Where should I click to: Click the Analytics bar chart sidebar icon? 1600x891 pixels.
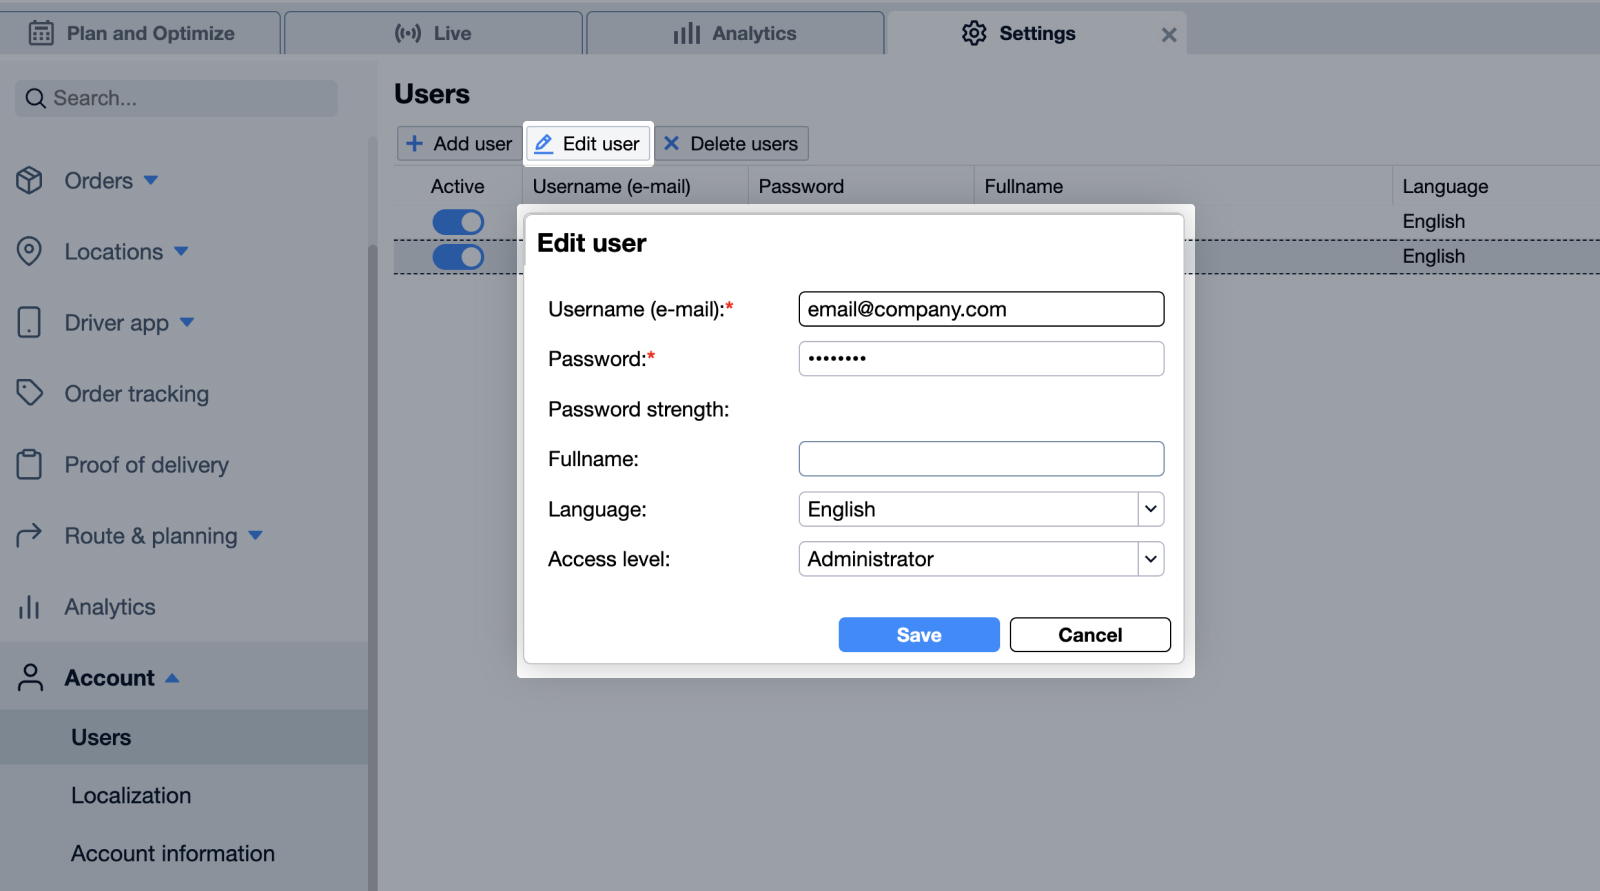29,607
